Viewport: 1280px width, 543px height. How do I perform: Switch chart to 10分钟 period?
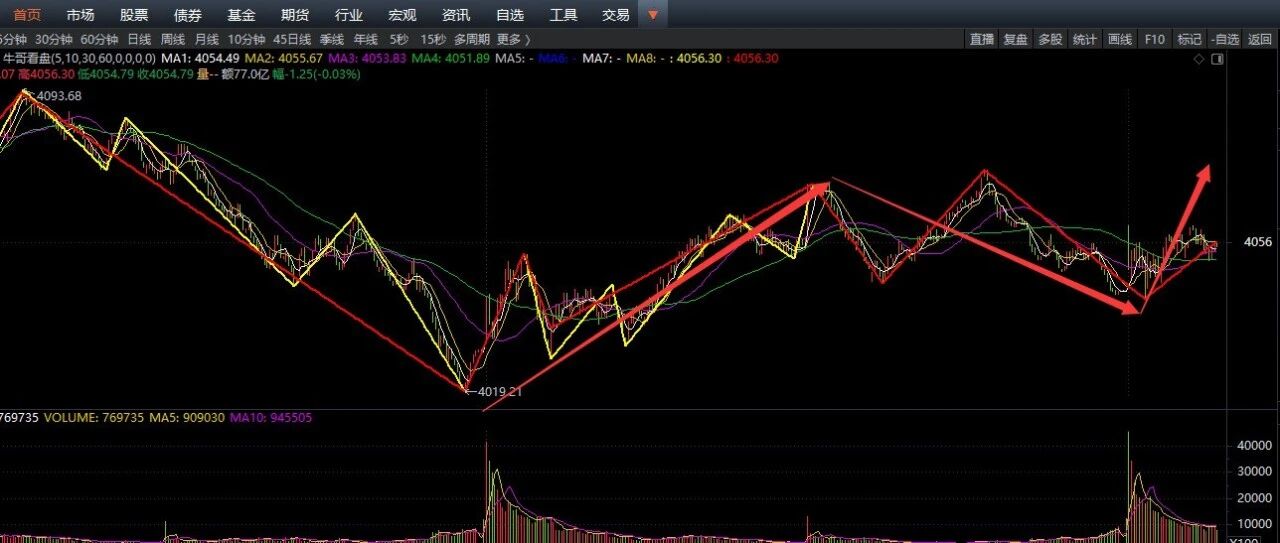click(246, 39)
